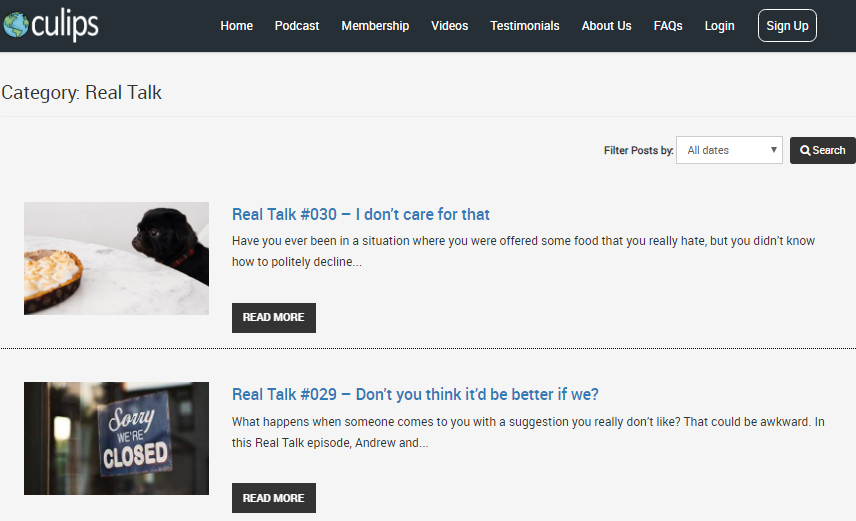856x521 pixels.
Task: Open the Sorry We're Closed thumbnail
Action: click(x=116, y=438)
